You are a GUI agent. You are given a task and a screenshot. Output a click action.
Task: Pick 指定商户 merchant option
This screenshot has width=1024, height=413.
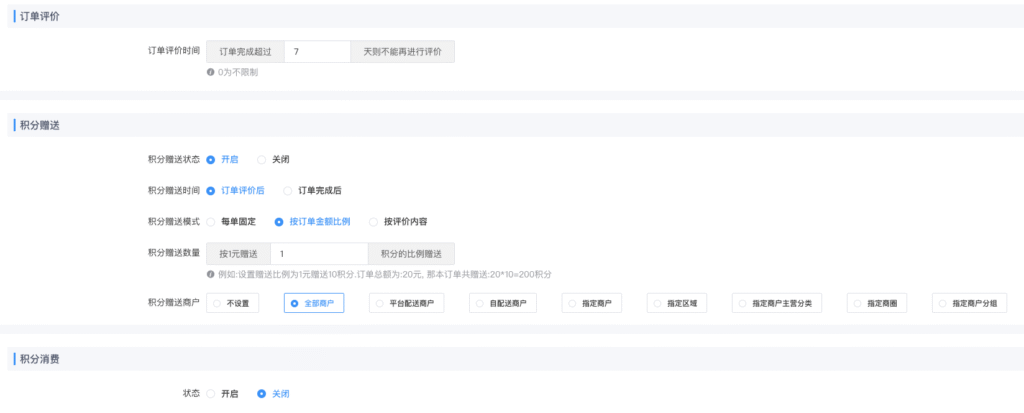coord(592,303)
